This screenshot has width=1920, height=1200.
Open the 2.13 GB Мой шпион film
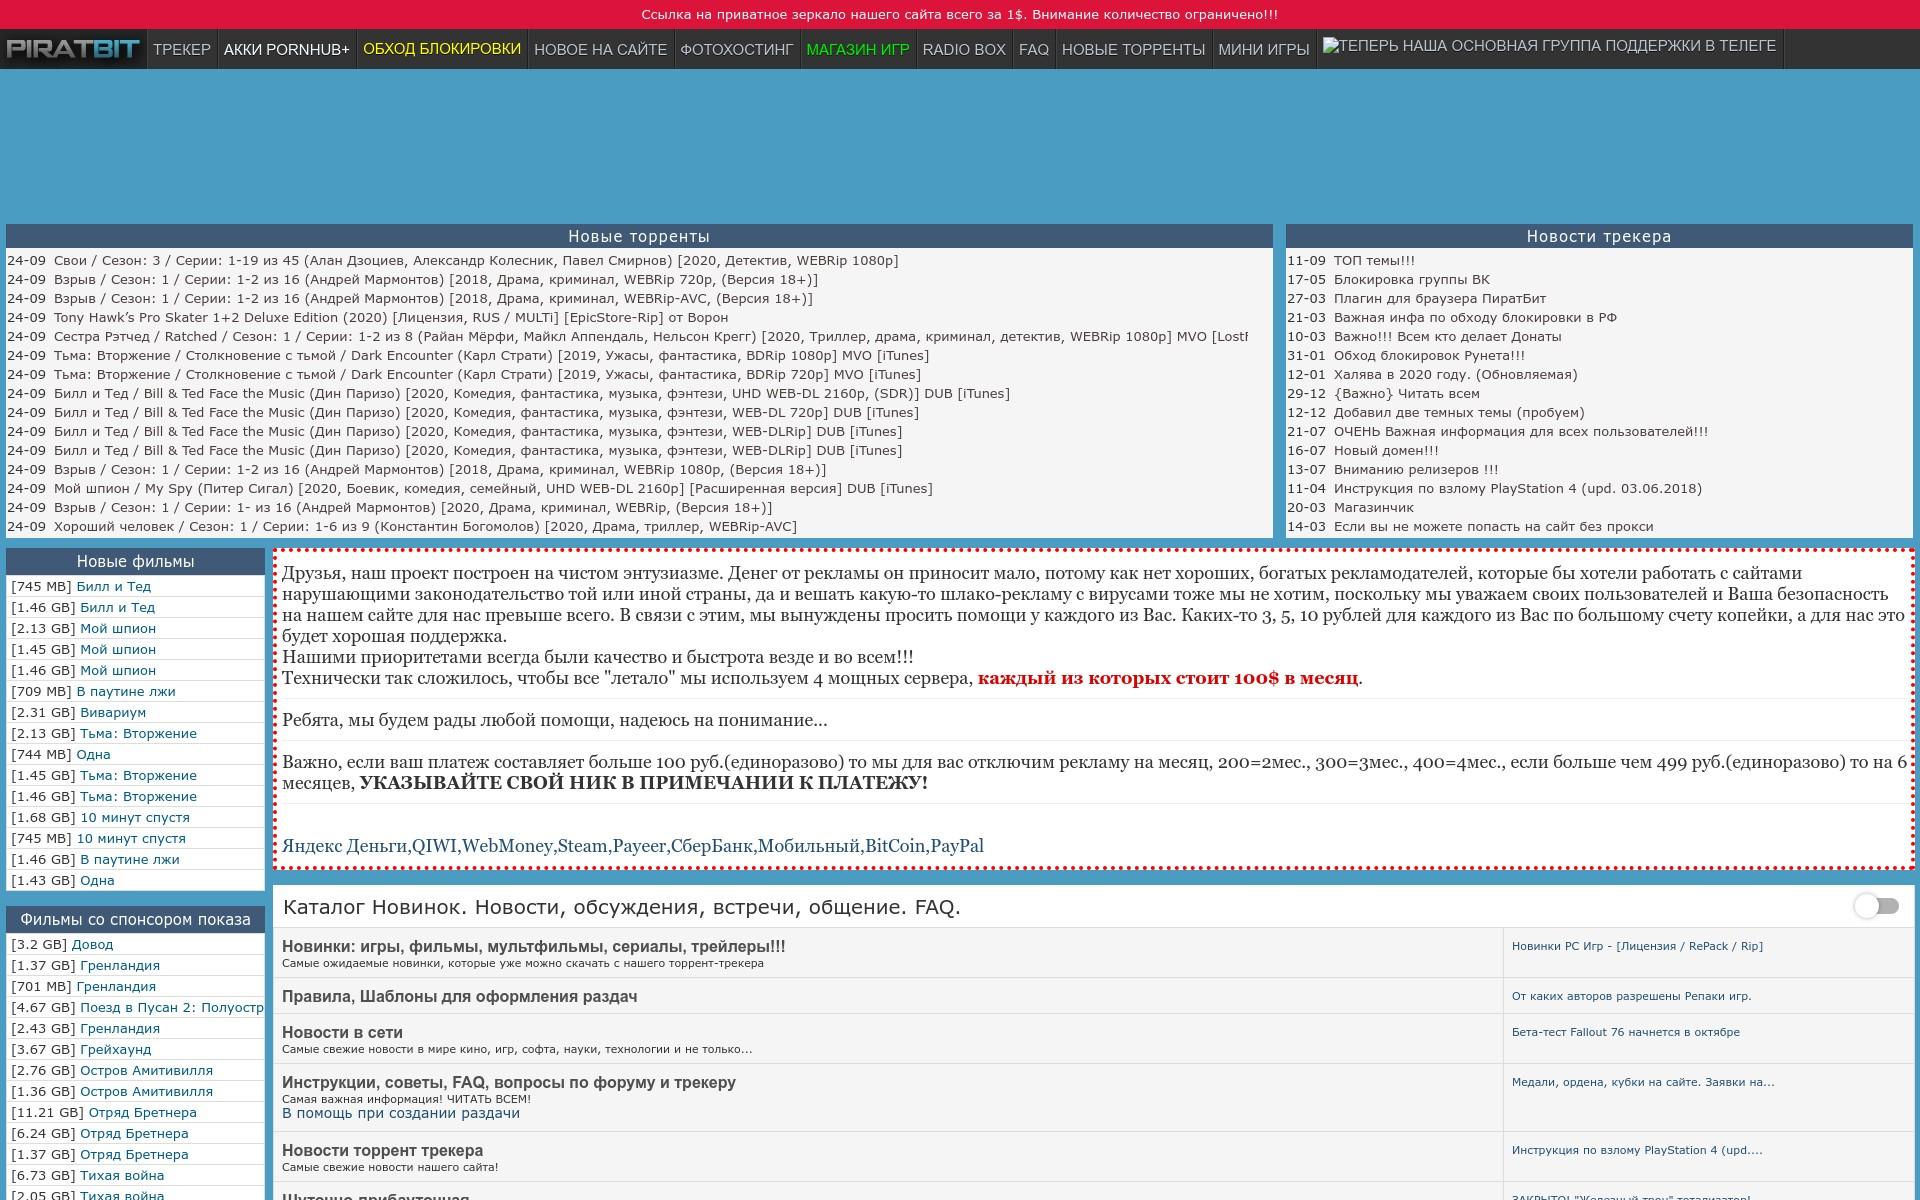coord(118,628)
